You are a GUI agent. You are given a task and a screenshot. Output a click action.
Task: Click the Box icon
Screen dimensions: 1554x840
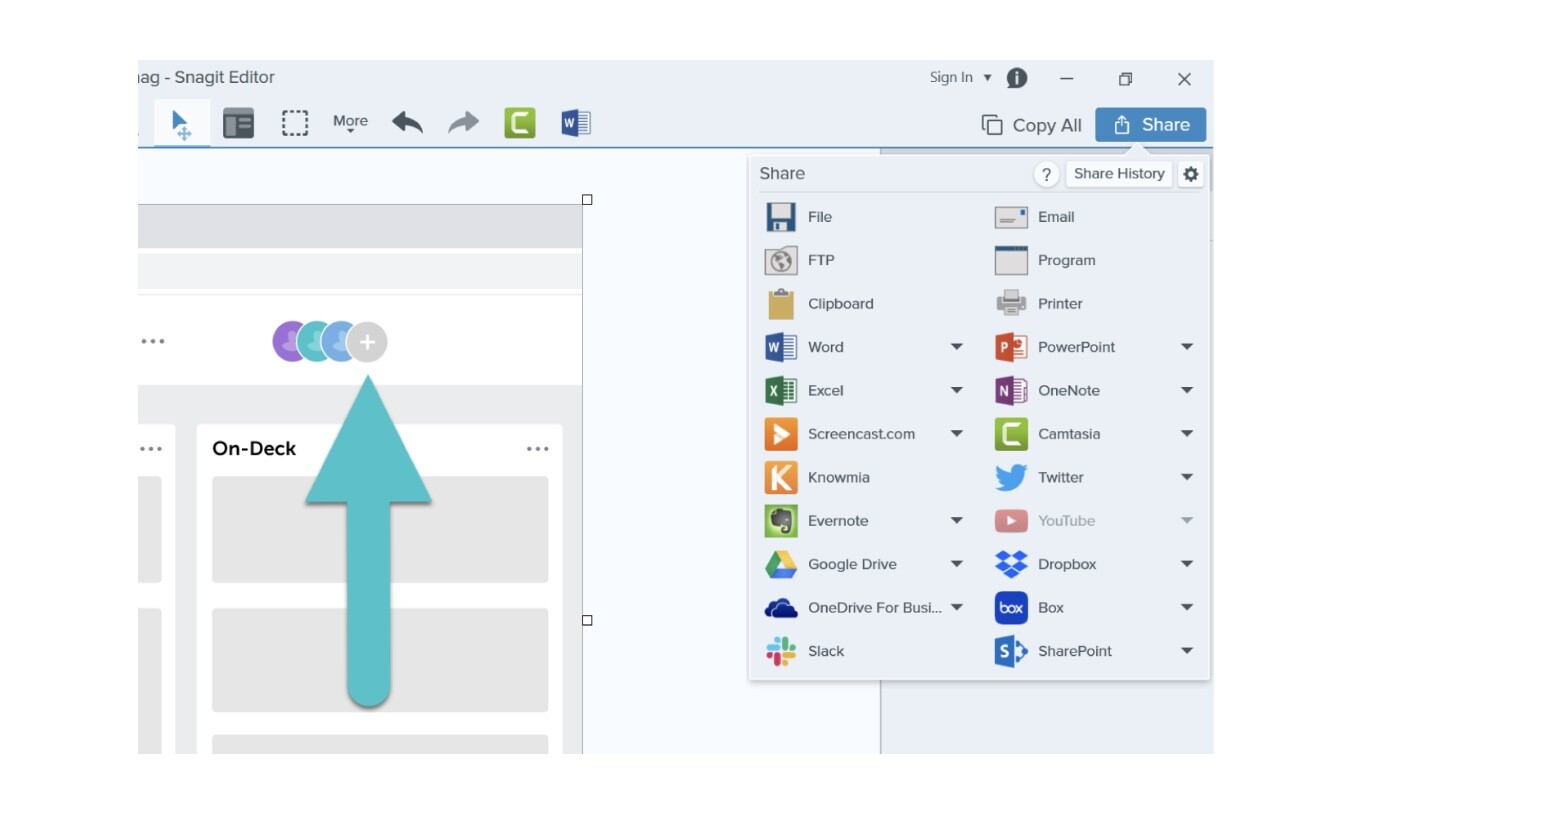coord(1011,608)
